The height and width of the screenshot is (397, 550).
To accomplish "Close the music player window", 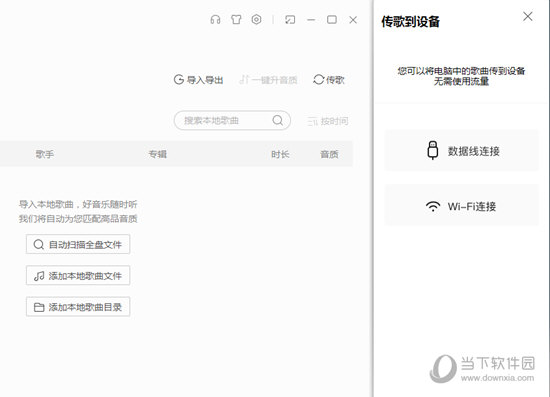I will (x=353, y=20).
